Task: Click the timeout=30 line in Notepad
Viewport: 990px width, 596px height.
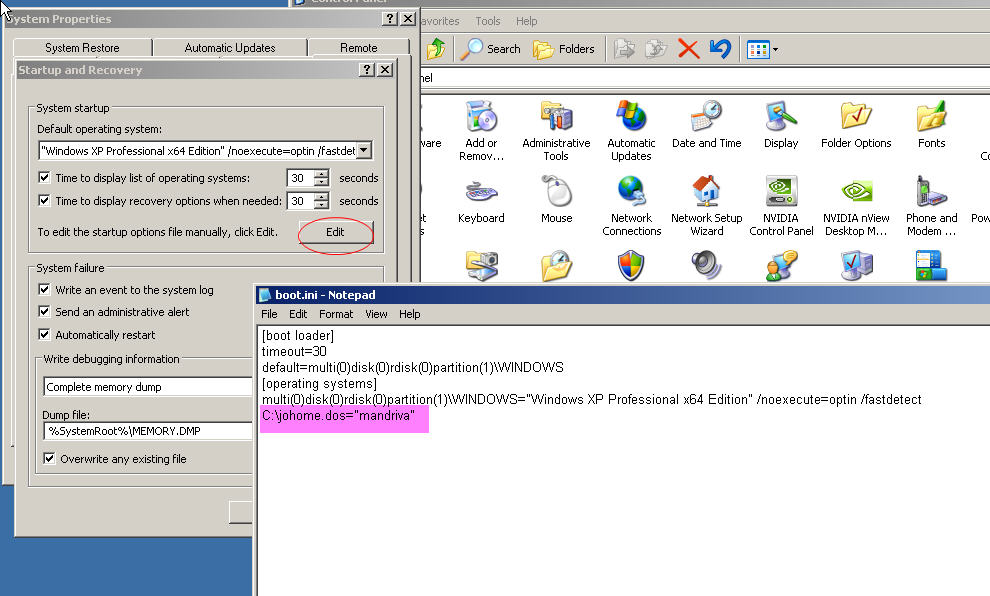Action: pyautogui.click(x=294, y=351)
